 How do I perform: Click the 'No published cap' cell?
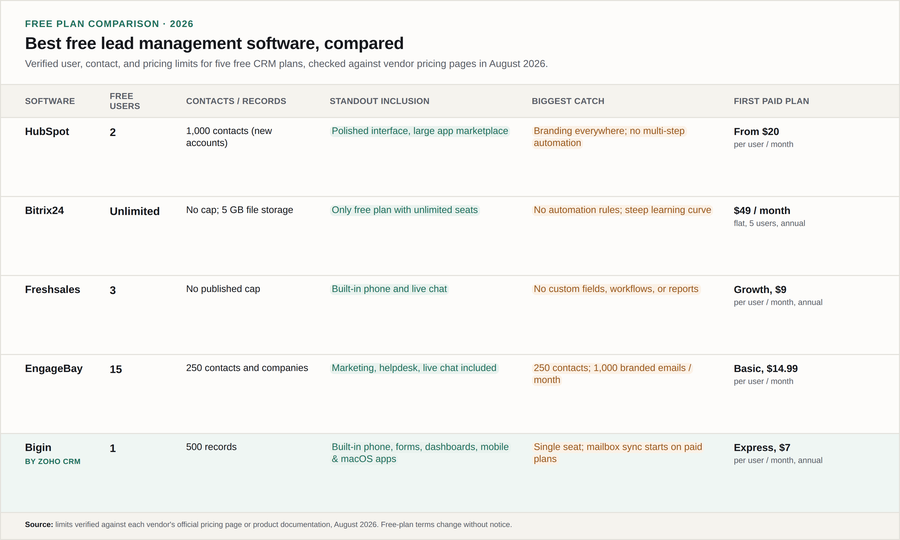[x=223, y=289]
